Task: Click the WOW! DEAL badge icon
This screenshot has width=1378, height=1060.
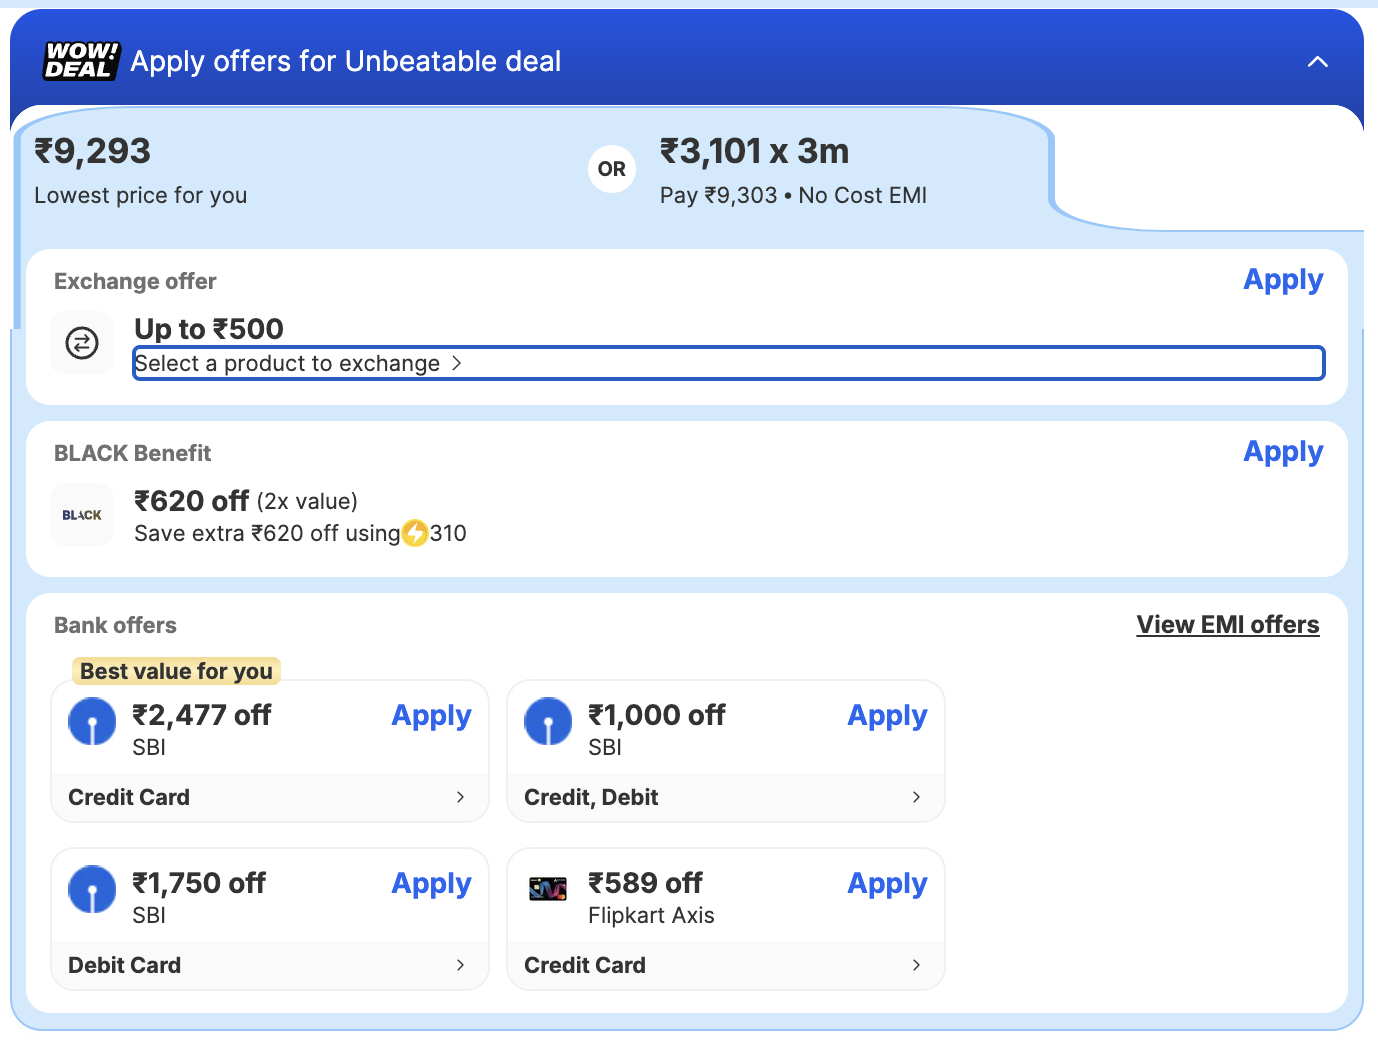Action: (x=81, y=61)
